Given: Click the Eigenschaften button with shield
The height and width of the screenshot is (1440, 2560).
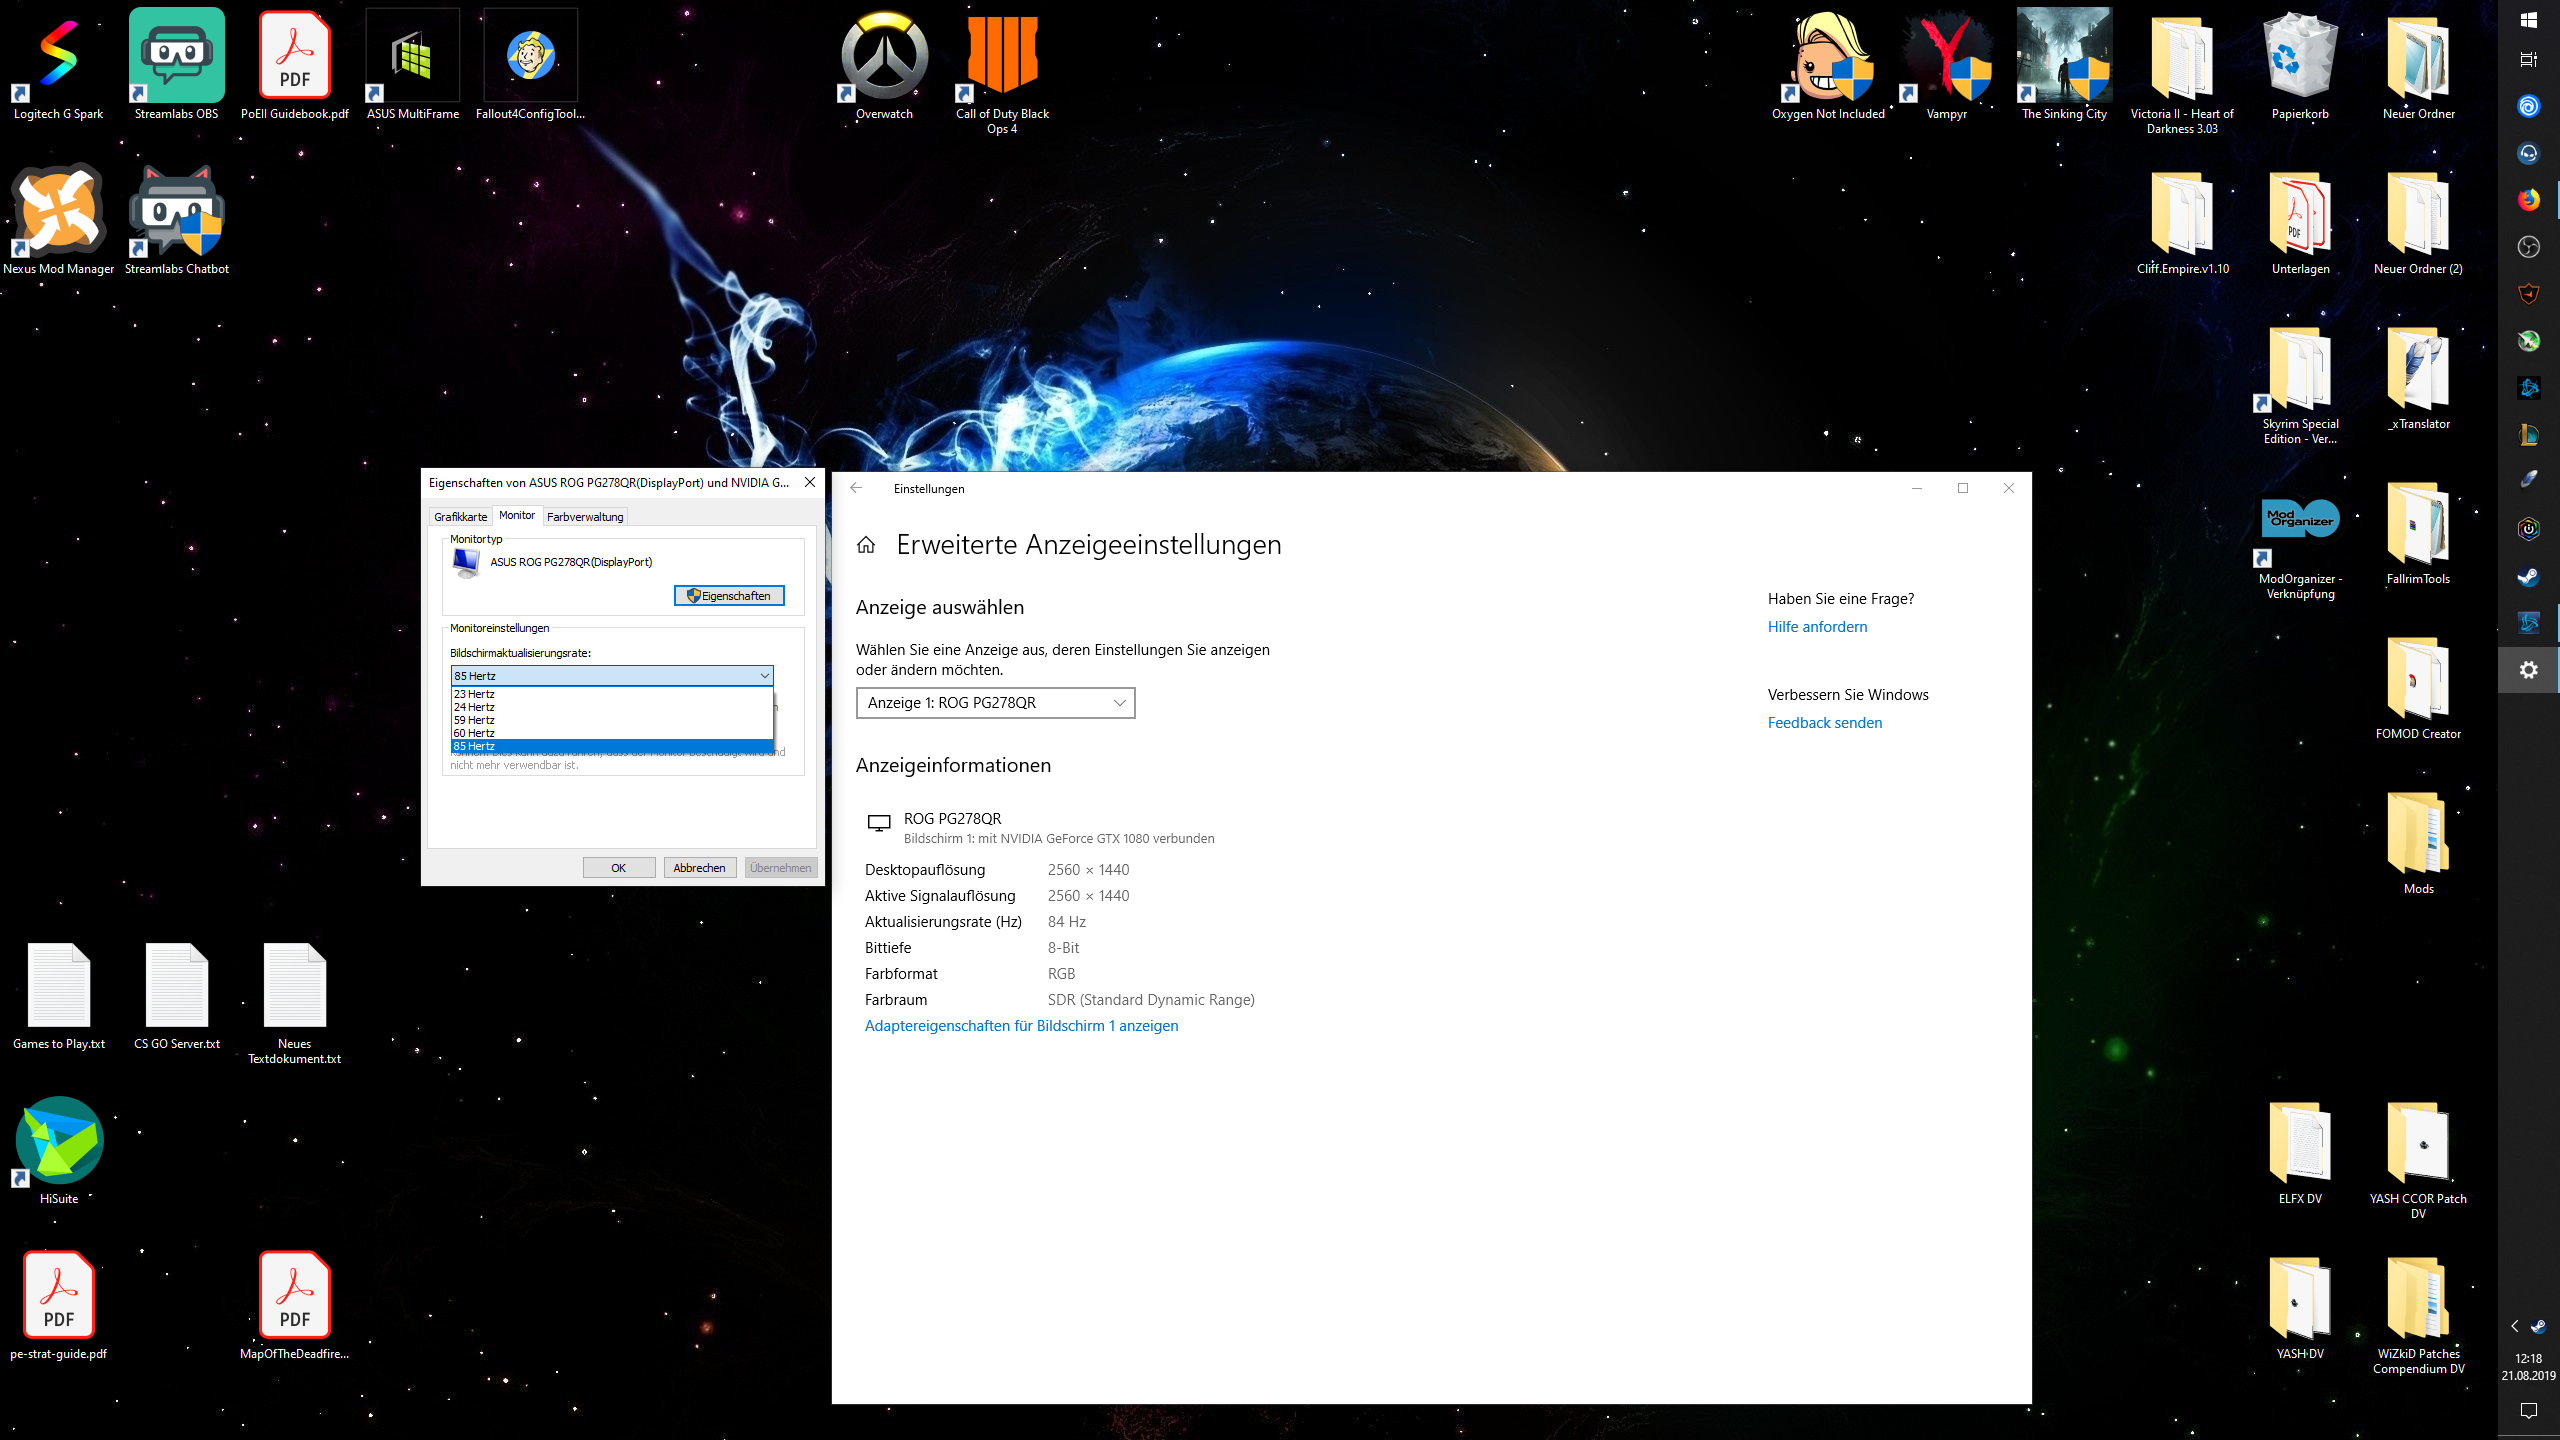Looking at the screenshot, I should (729, 596).
